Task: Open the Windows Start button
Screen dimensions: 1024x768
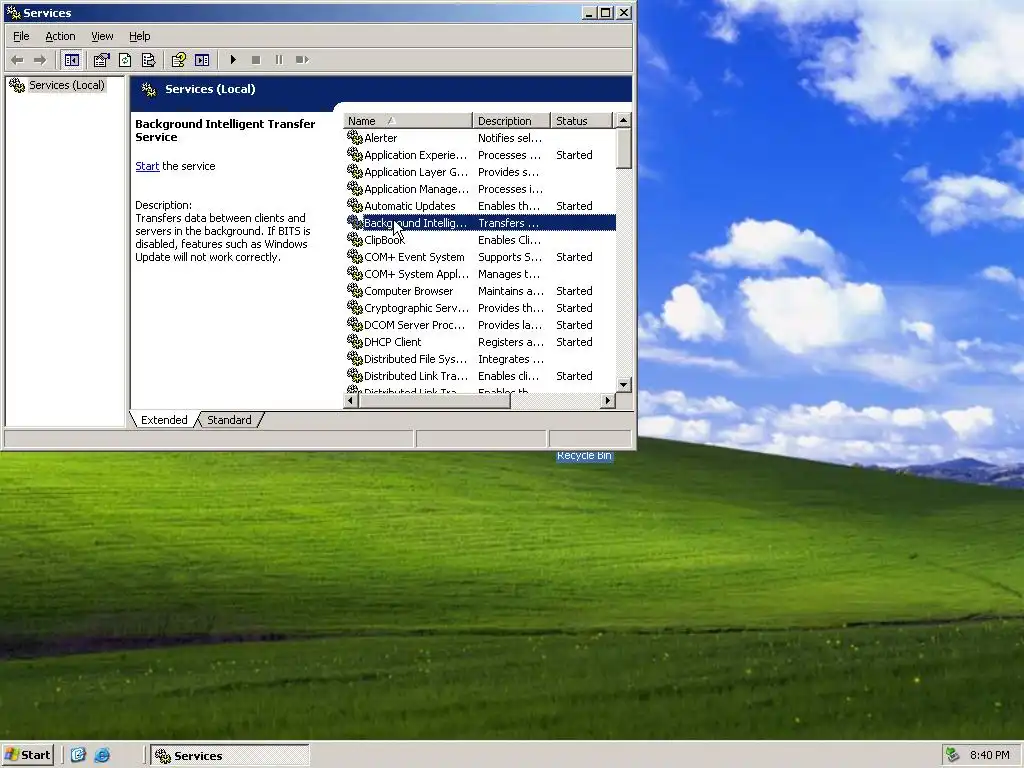Action: point(28,755)
